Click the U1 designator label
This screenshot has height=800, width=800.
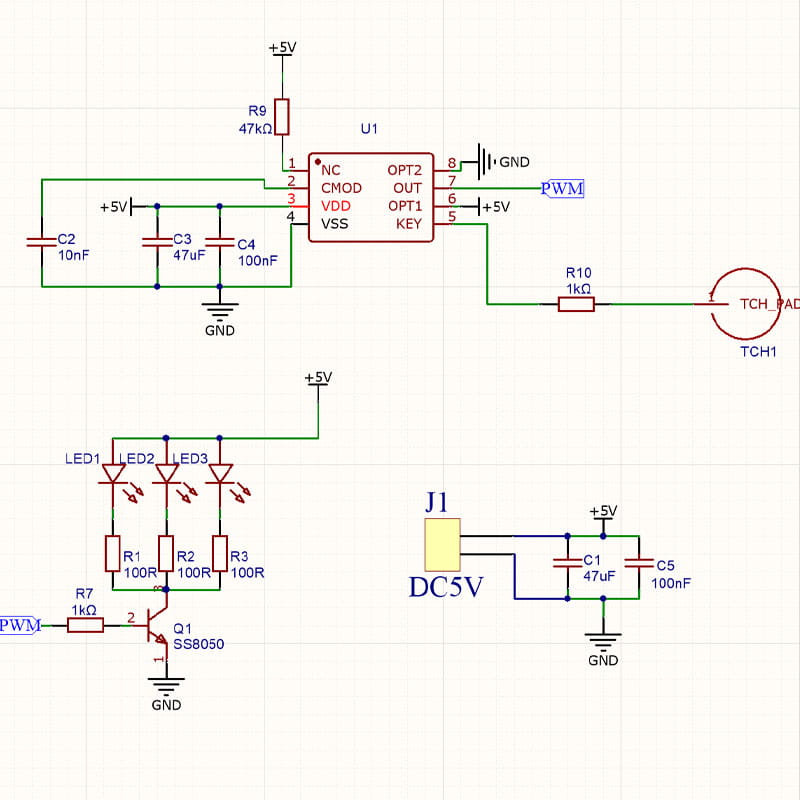pos(369,129)
